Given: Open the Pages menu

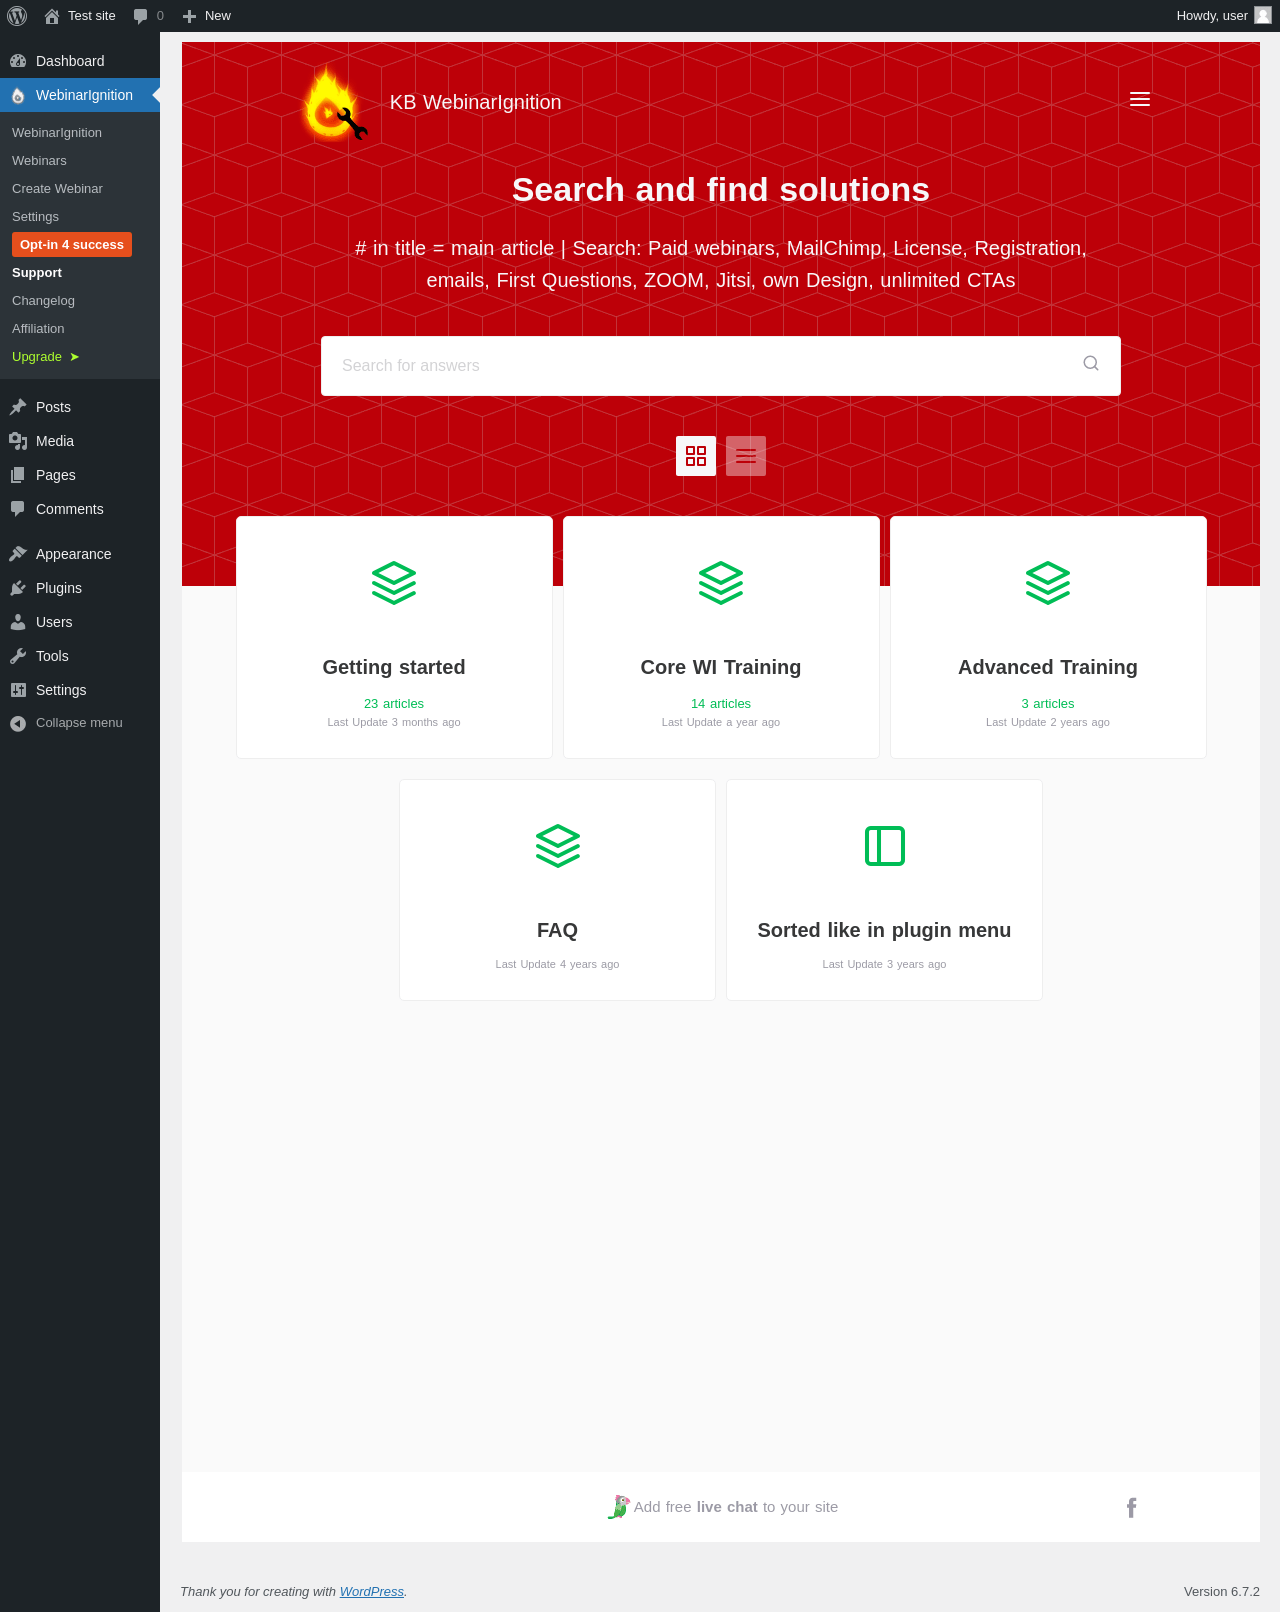Looking at the screenshot, I should pos(80,475).
